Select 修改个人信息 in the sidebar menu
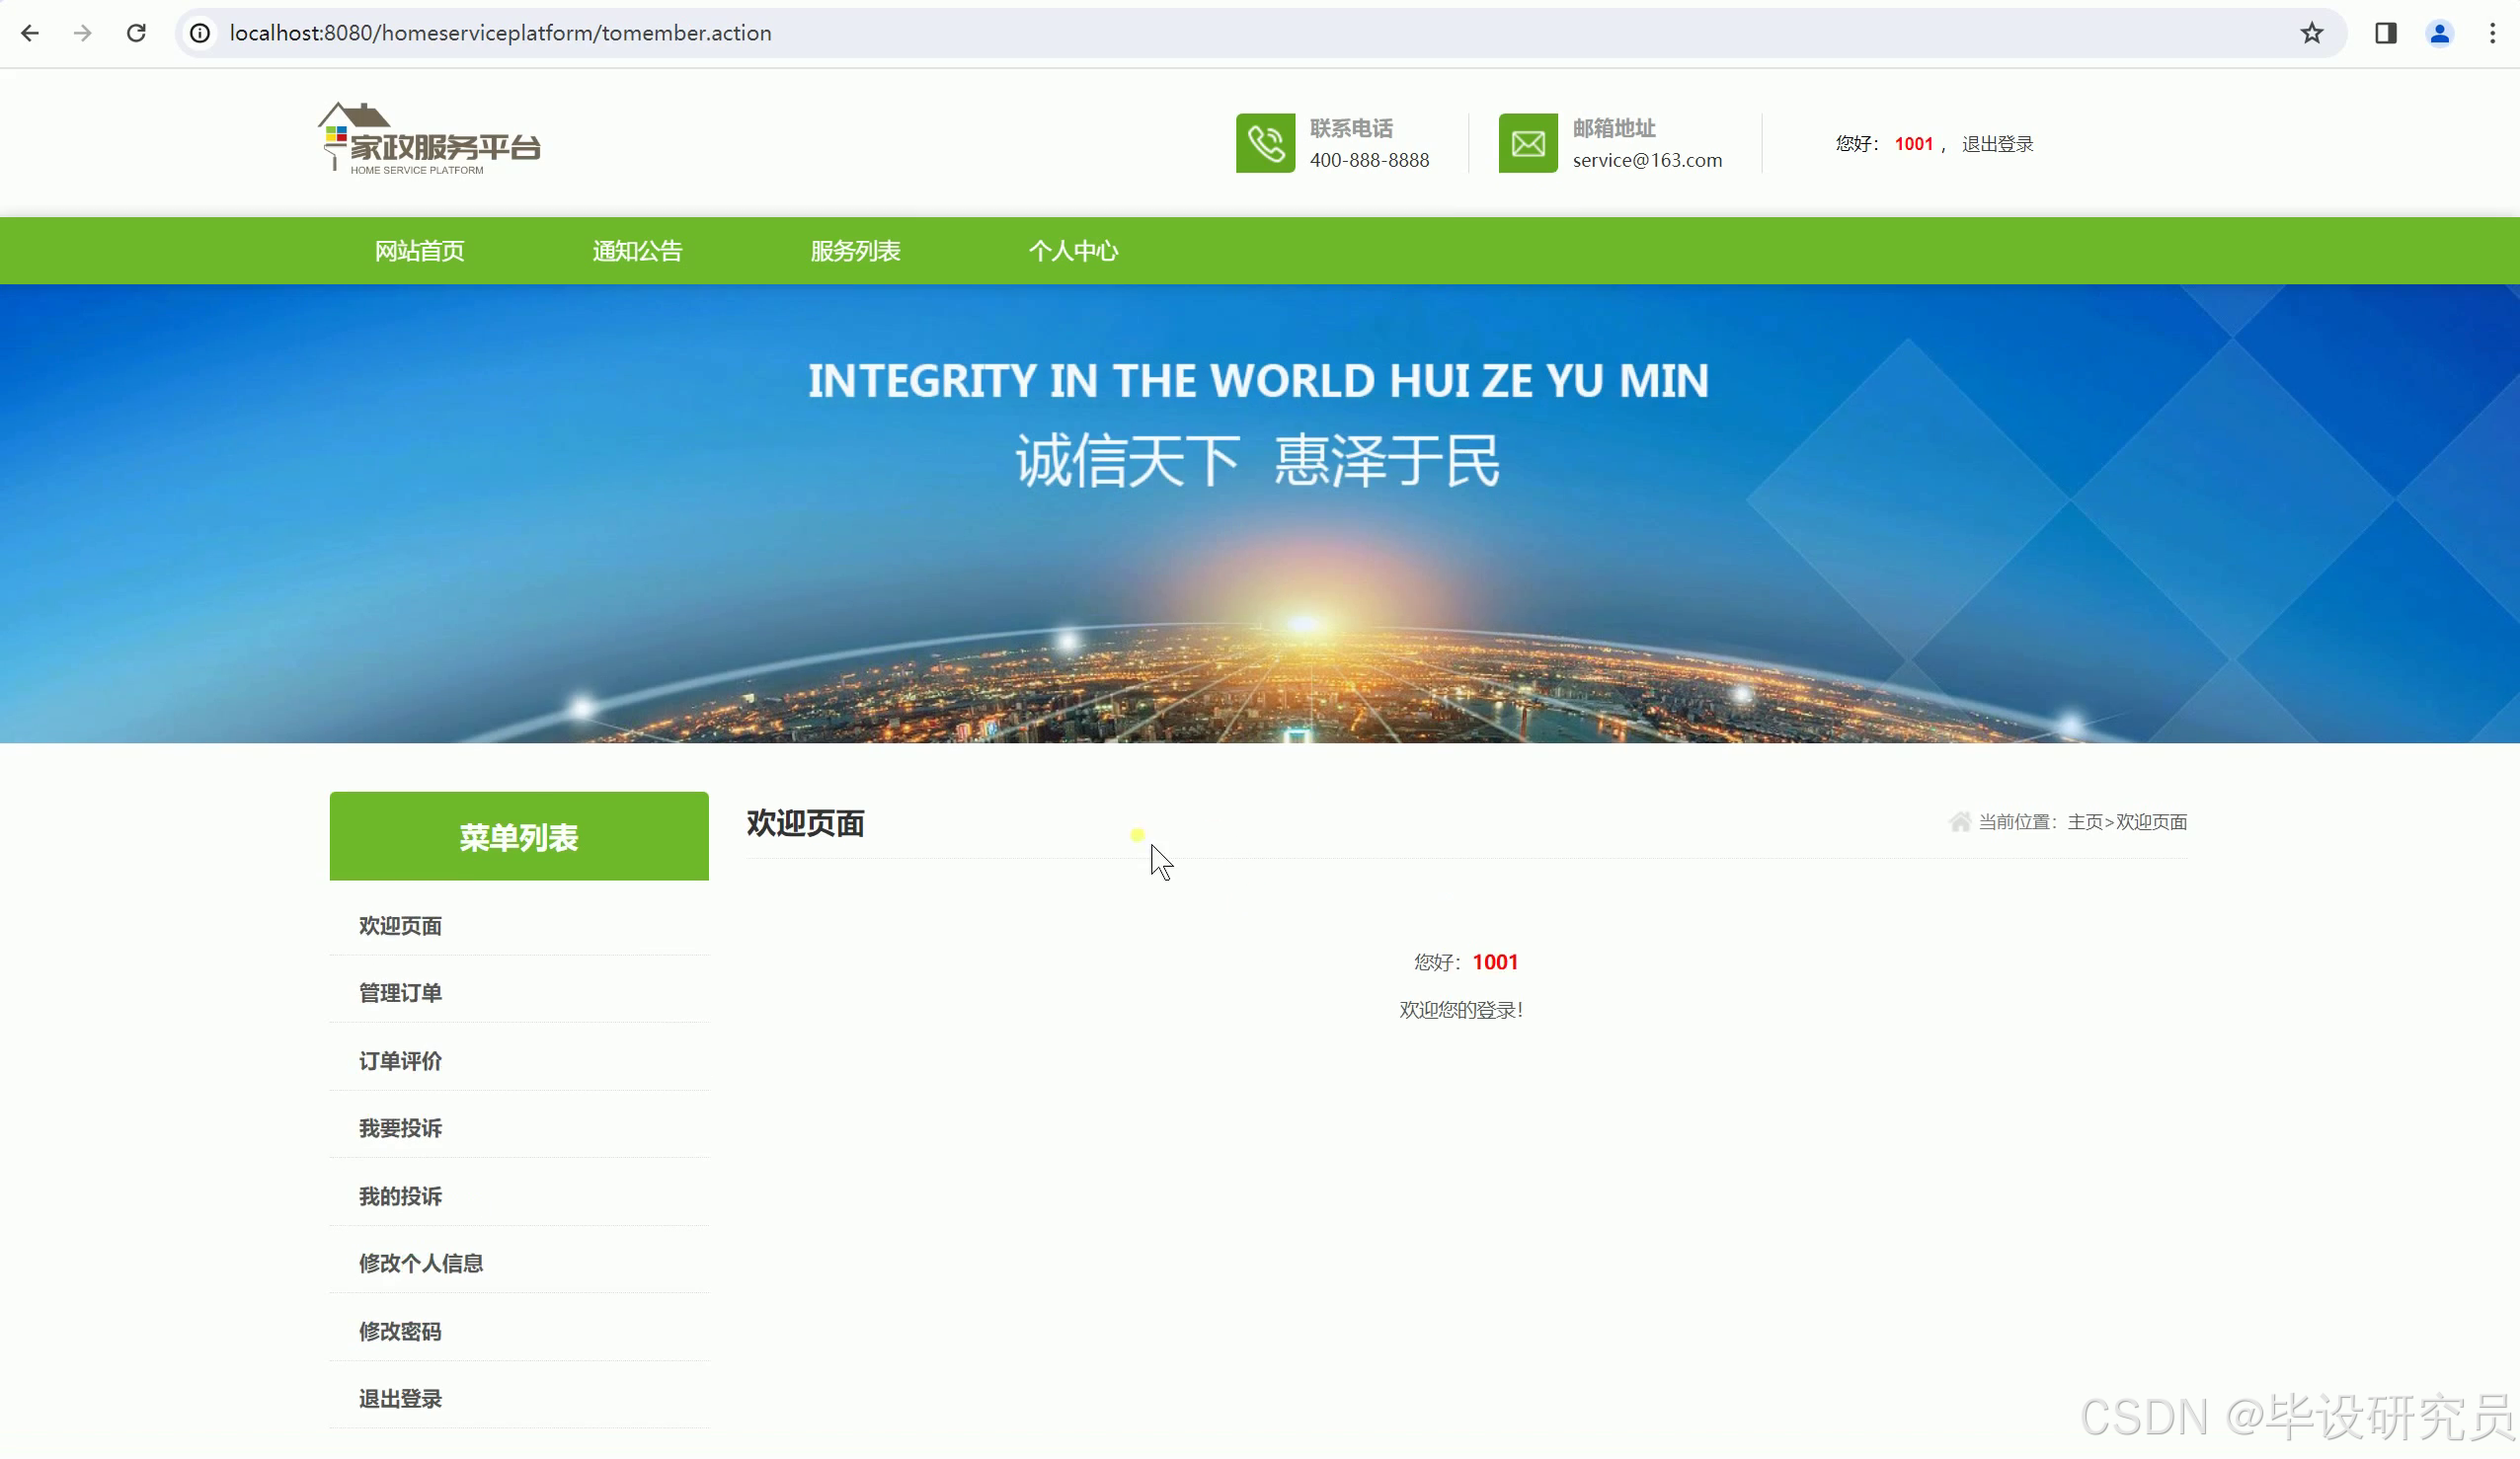Viewport: 2520px width, 1459px height. pyautogui.click(x=421, y=1263)
